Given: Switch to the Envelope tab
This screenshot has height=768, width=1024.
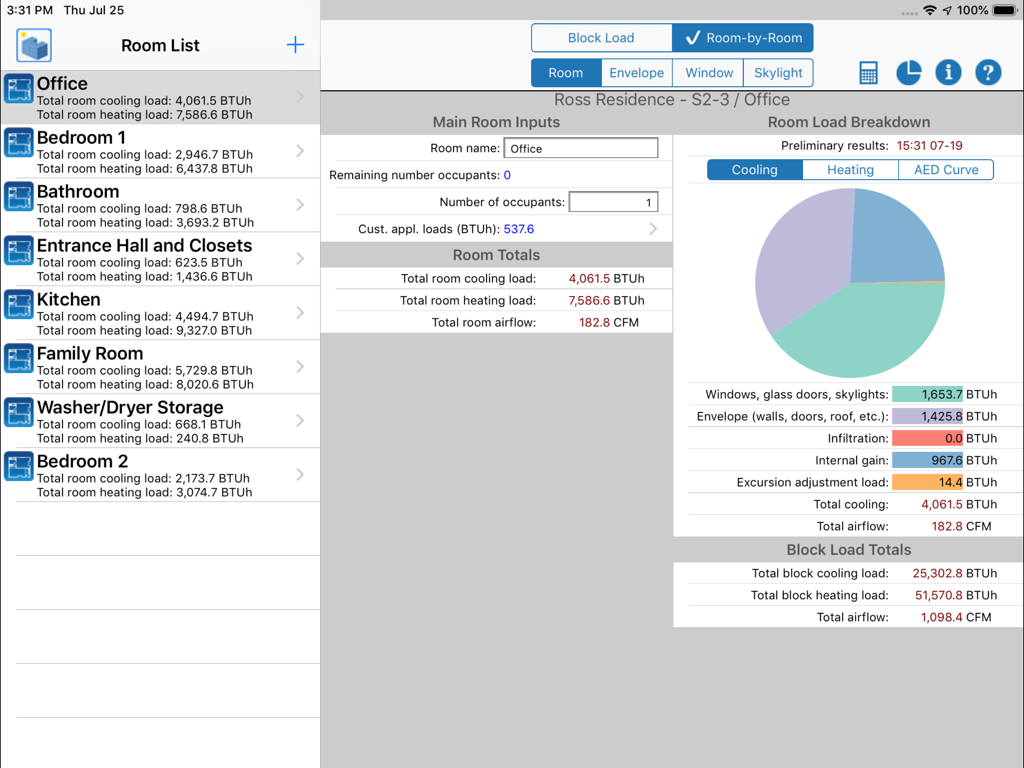Looking at the screenshot, I should (636, 72).
